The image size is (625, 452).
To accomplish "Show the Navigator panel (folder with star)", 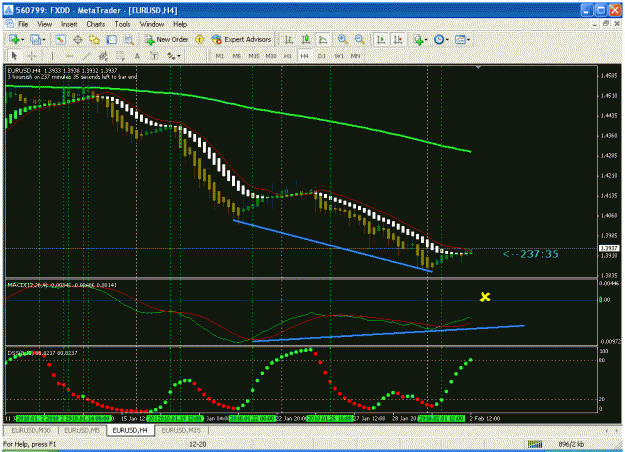I will click(94, 39).
